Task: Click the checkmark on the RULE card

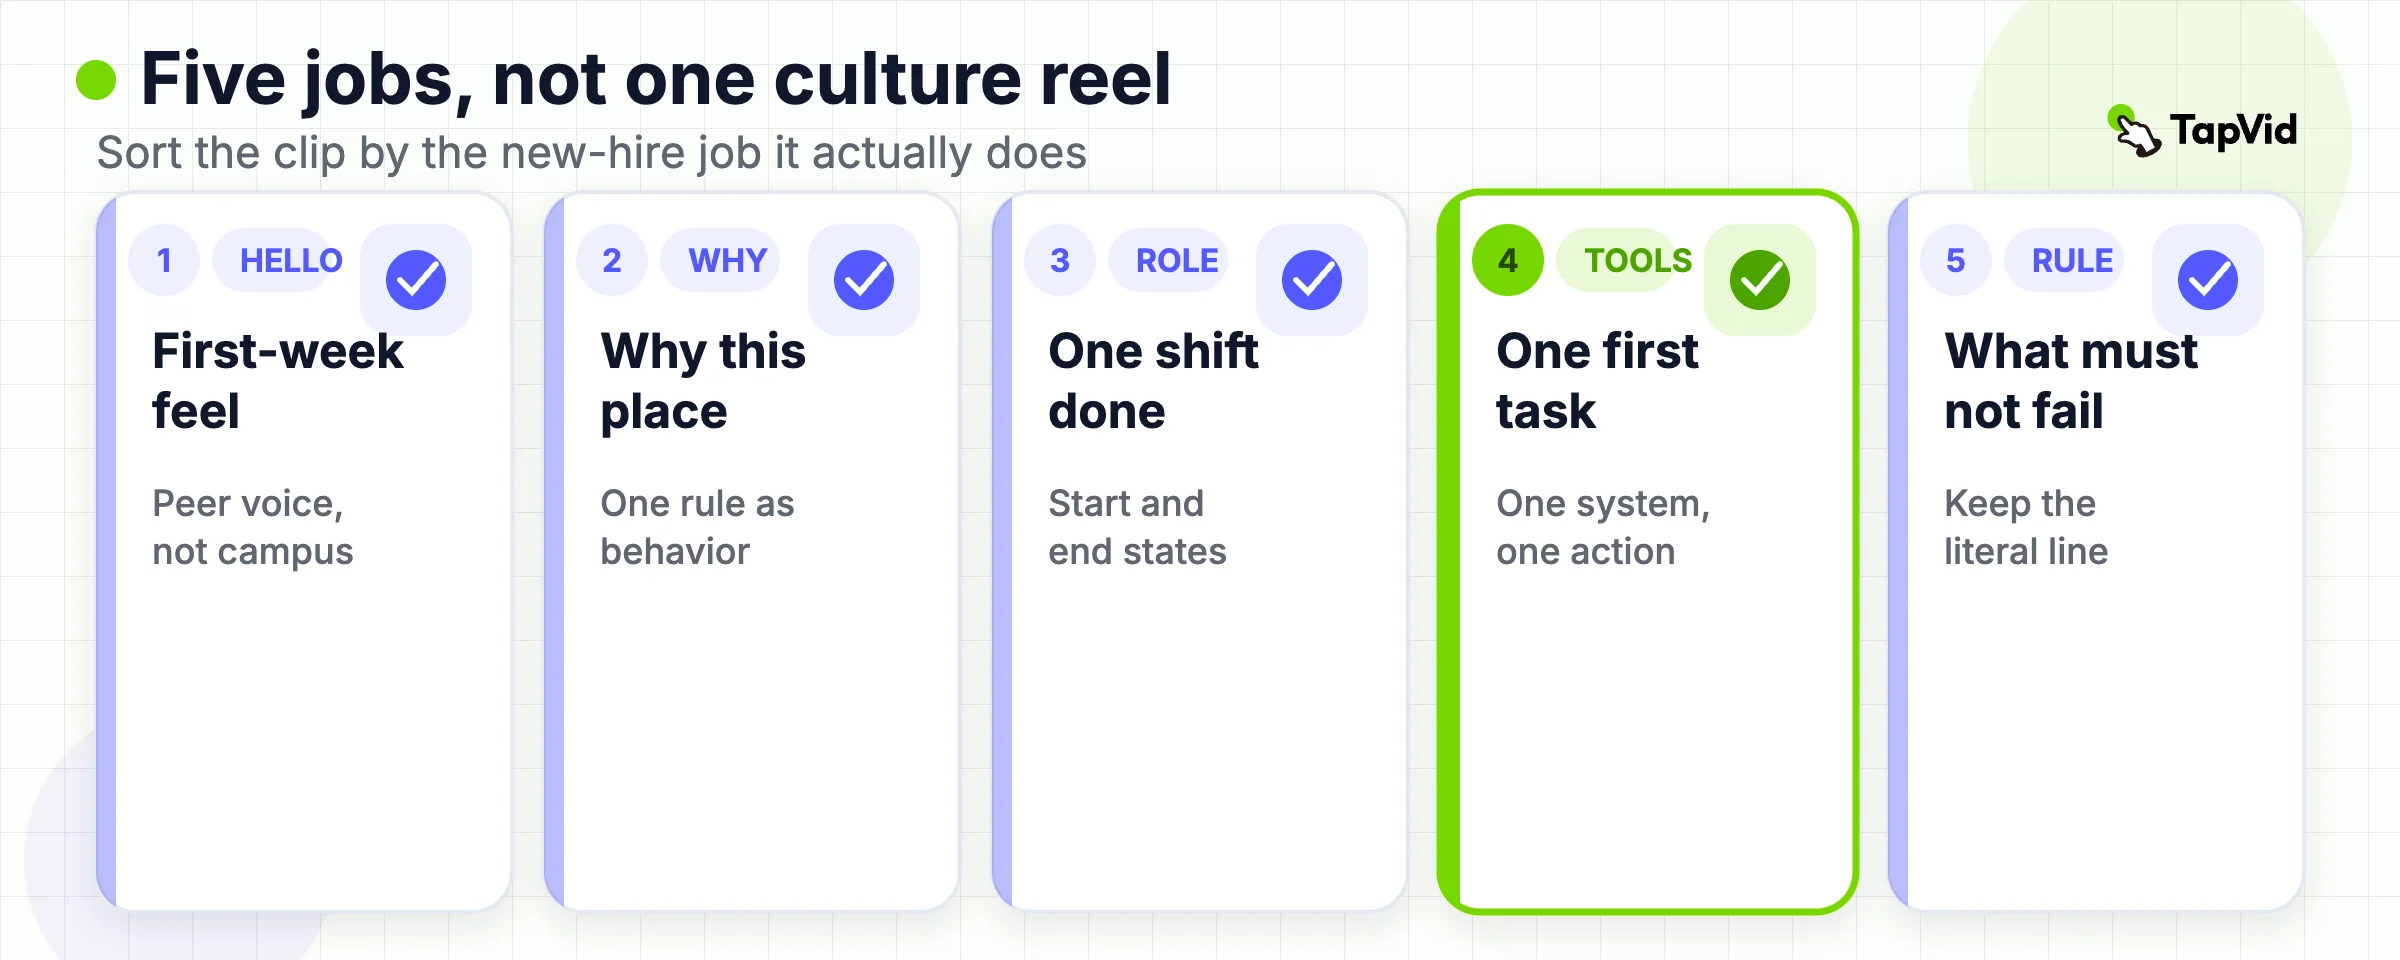Action: point(2208,280)
